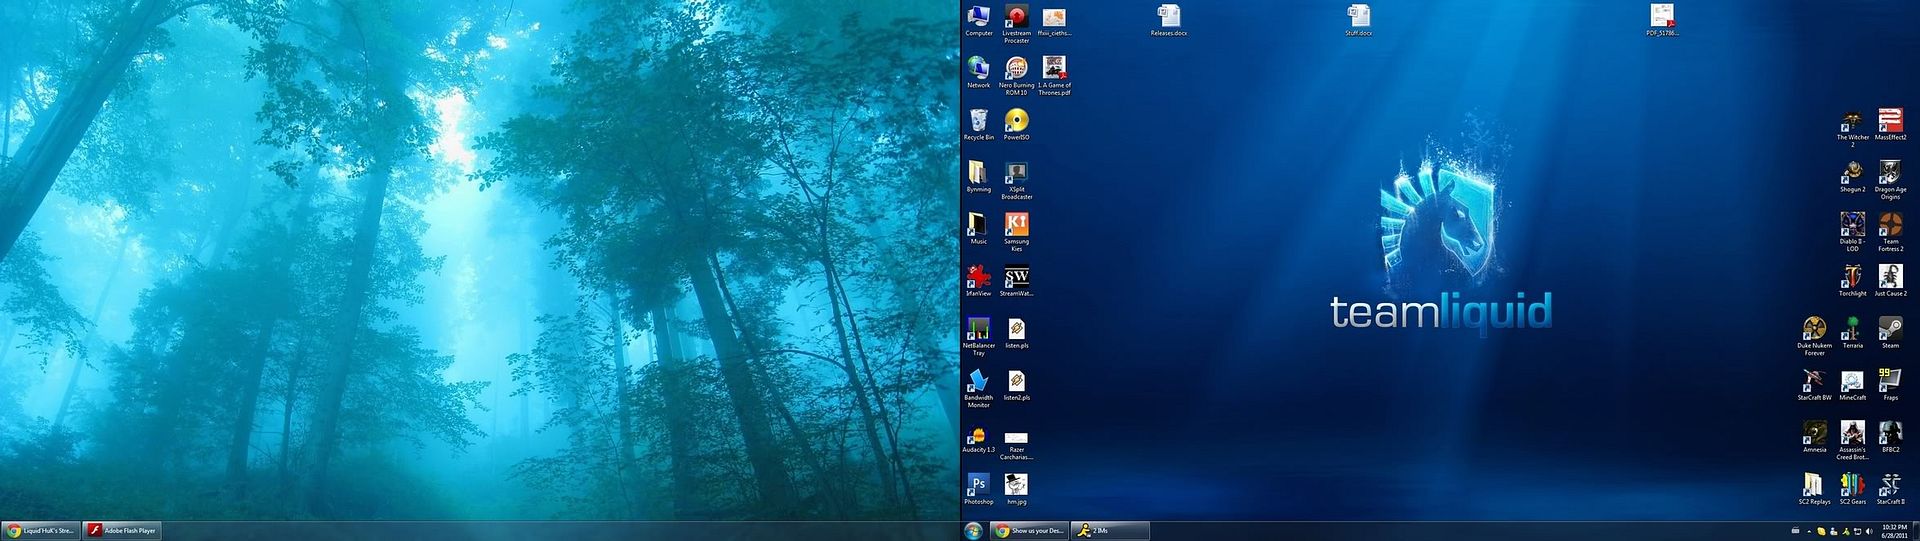
Task: Open the Computer desktop icon
Action: 978,21
